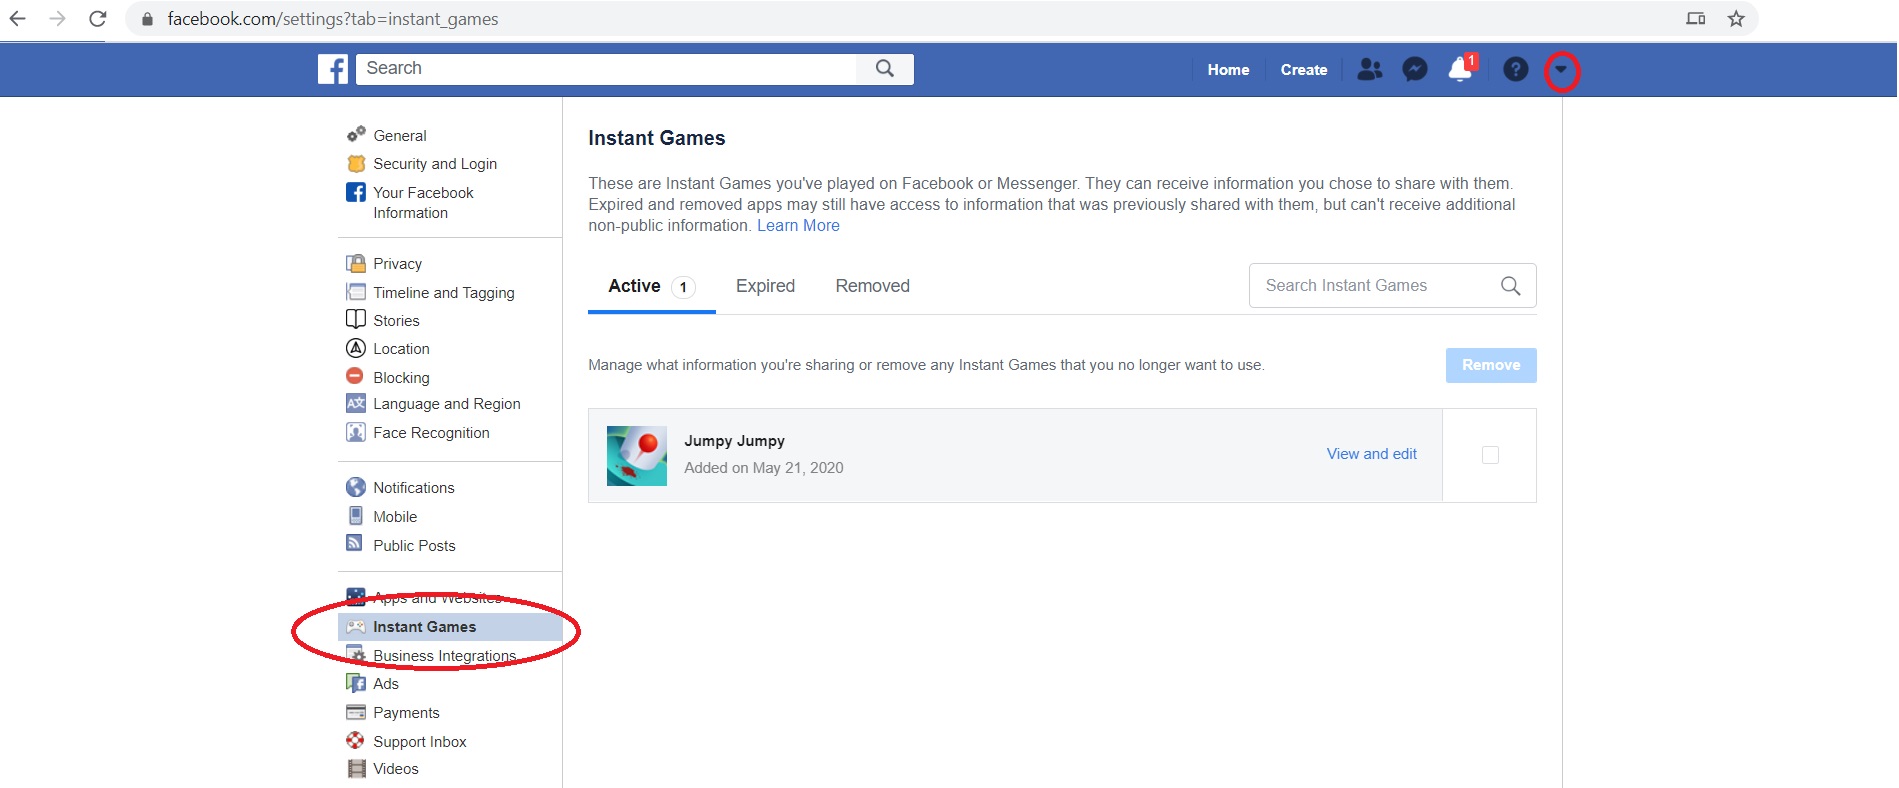
Task: Open Face Recognition settings
Action: 431,433
